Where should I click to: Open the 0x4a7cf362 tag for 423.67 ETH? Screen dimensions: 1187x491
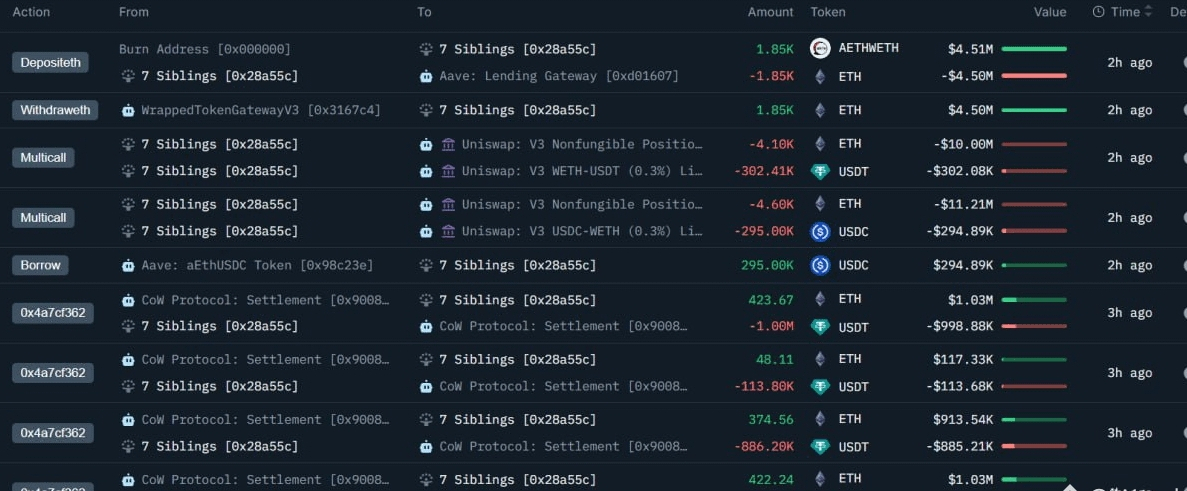click(x=53, y=313)
